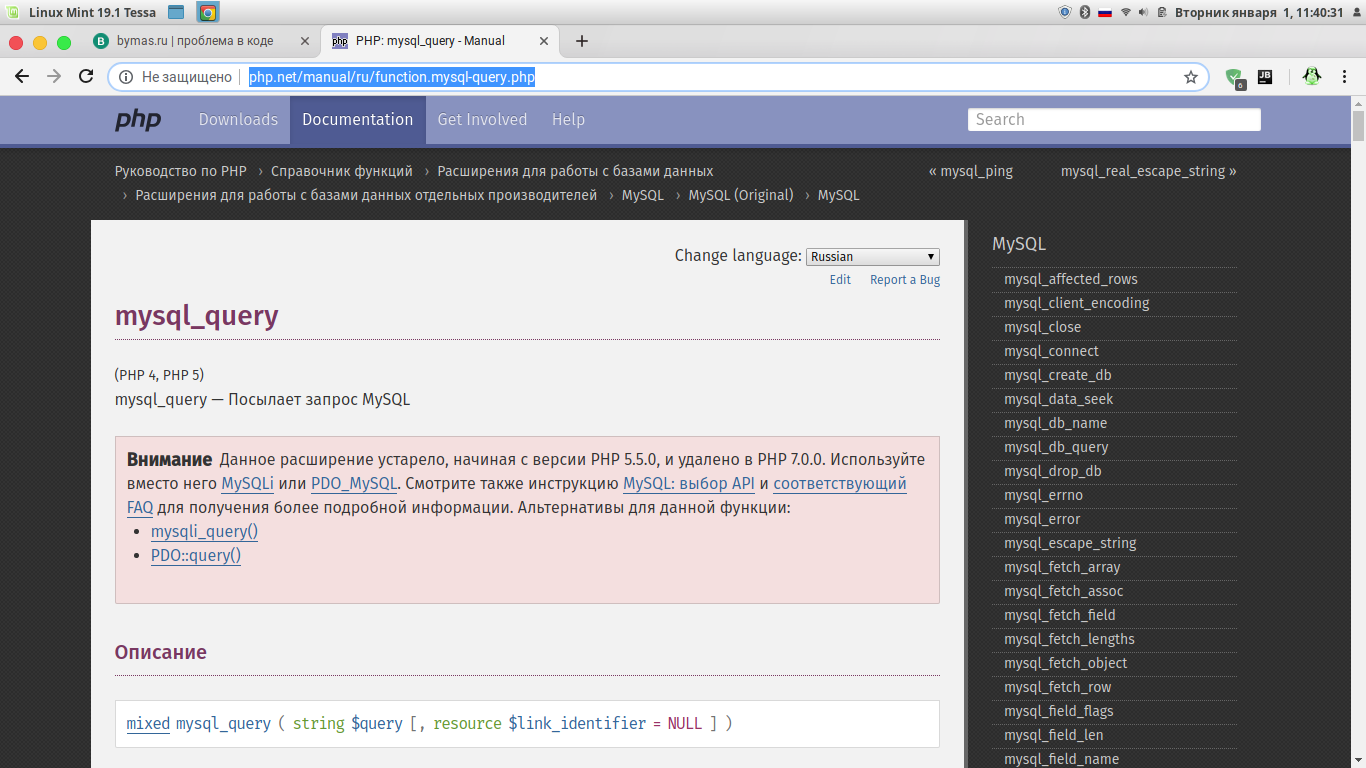
Task: Open the penguin profile avatar
Action: coord(1311,77)
